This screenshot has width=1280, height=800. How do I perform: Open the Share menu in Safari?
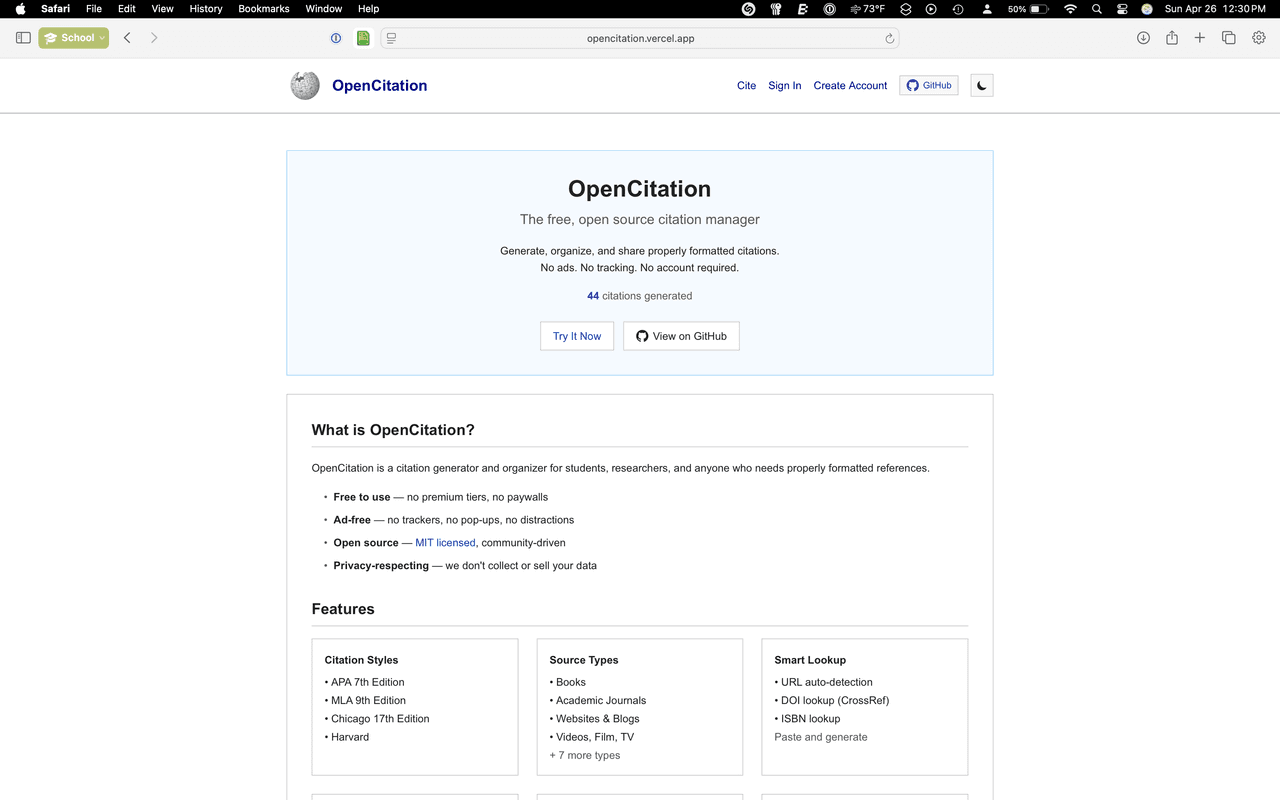click(x=1171, y=38)
